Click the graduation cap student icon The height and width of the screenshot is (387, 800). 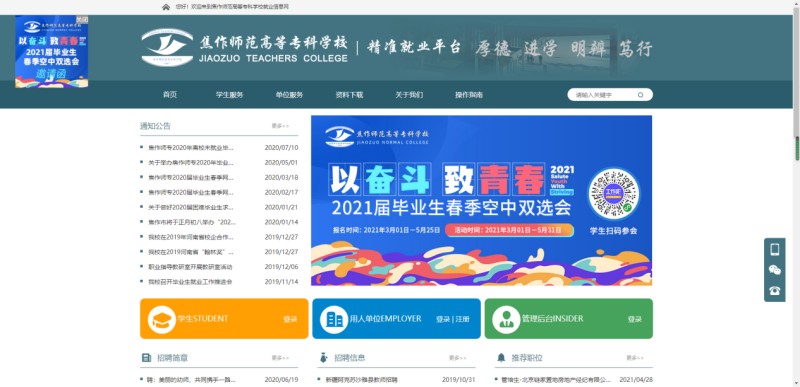162,319
